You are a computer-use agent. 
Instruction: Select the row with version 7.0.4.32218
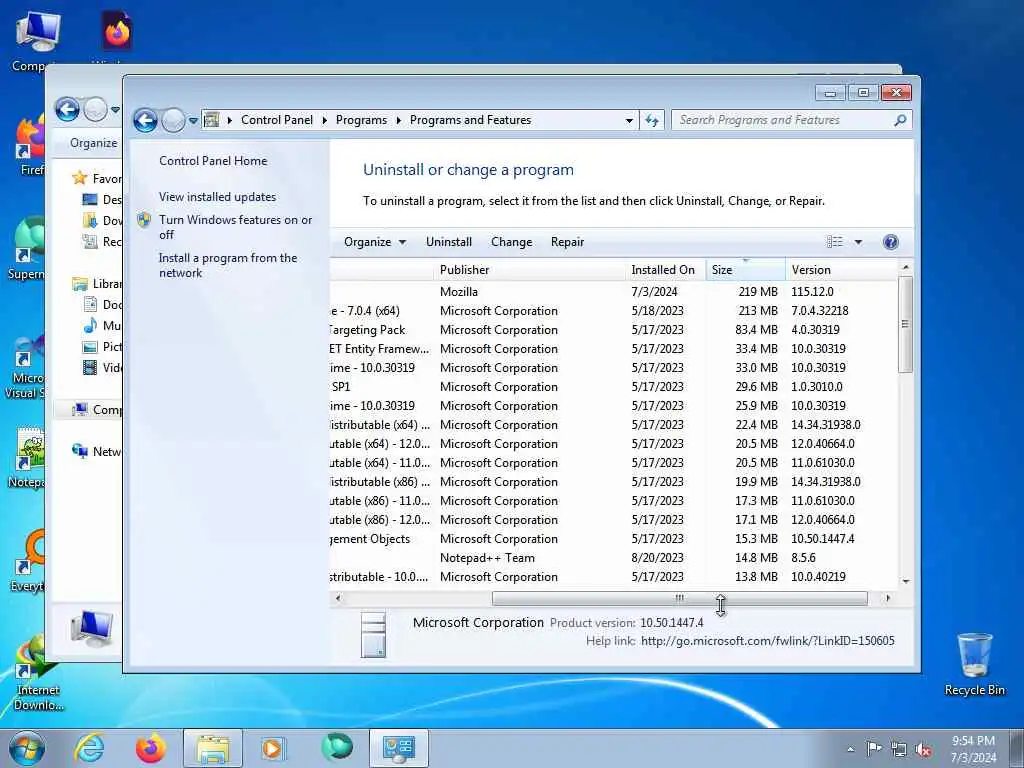pos(614,311)
